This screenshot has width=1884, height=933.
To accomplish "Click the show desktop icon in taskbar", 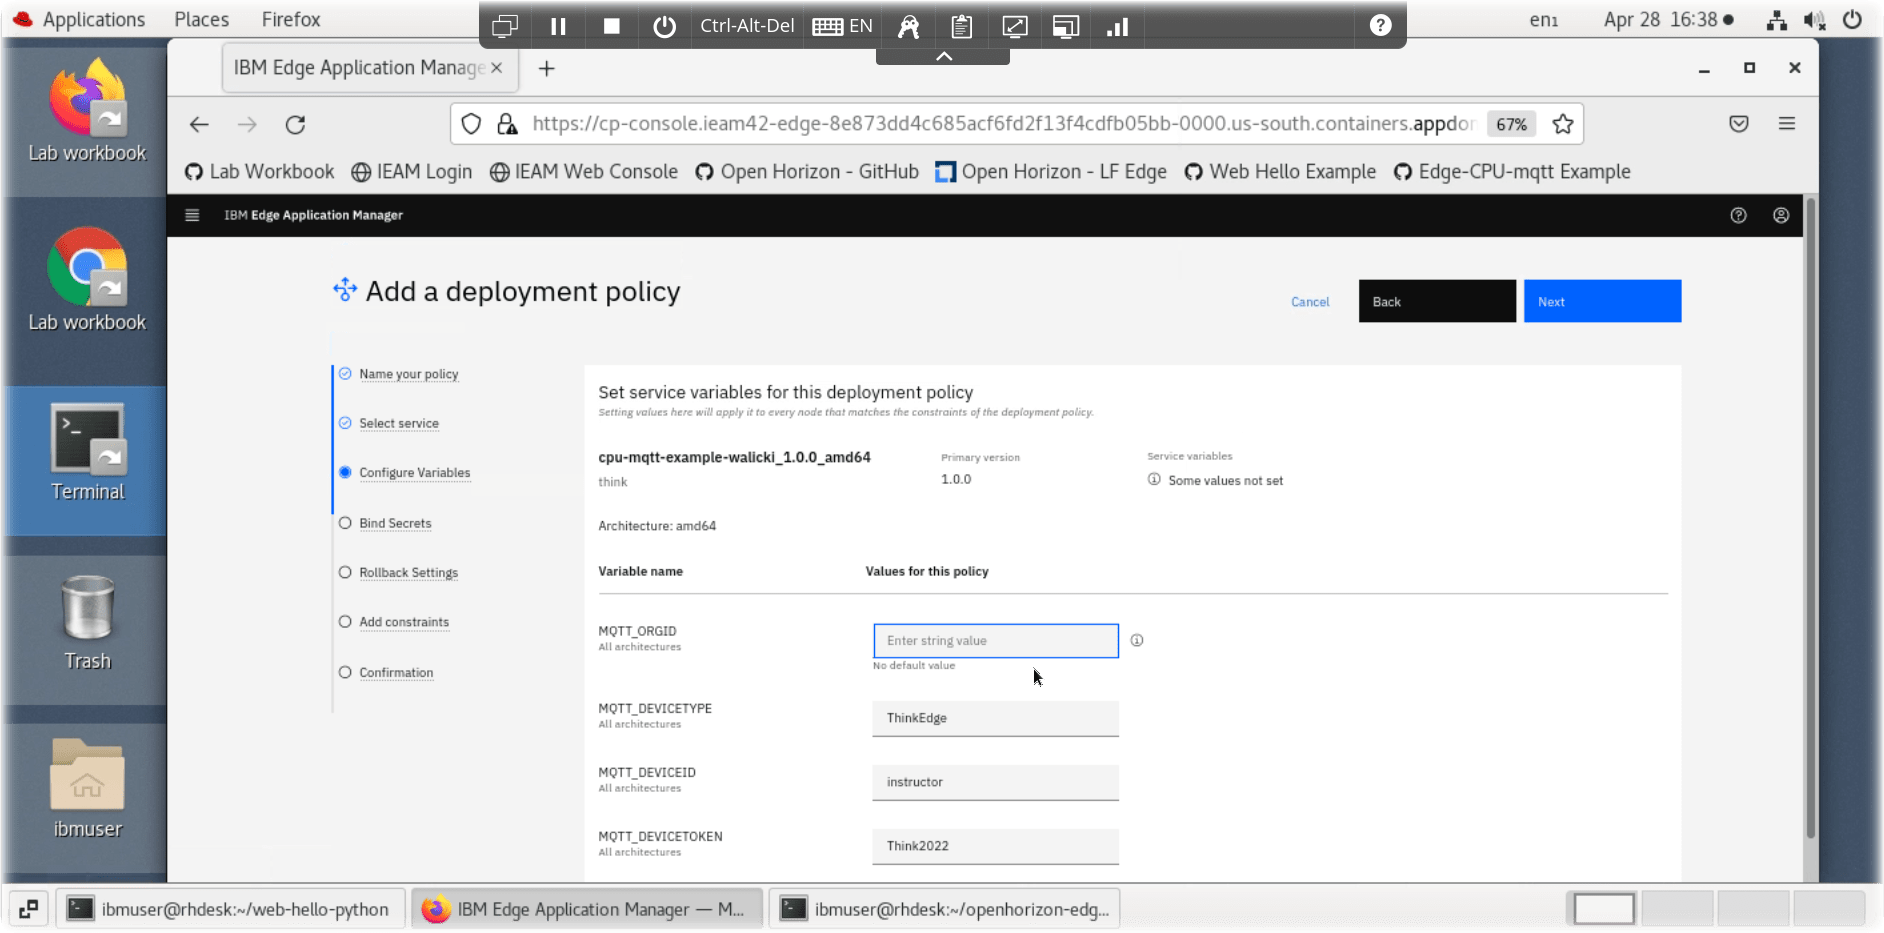I will pyautogui.click(x=28, y=909).
